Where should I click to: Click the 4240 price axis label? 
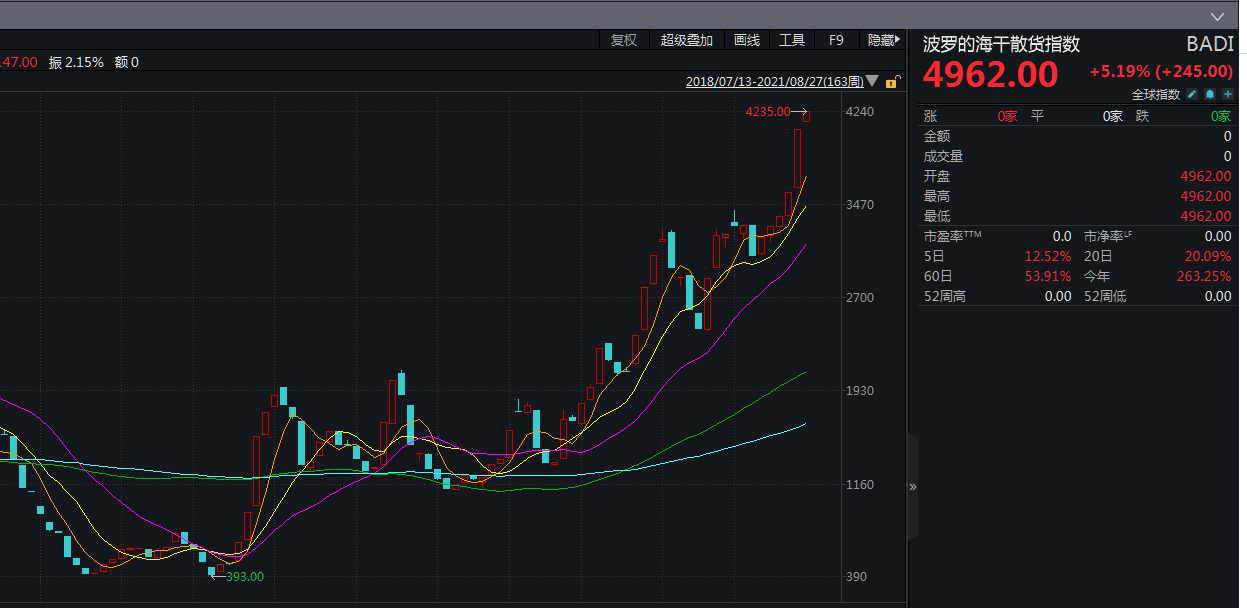tap(860, 112)
